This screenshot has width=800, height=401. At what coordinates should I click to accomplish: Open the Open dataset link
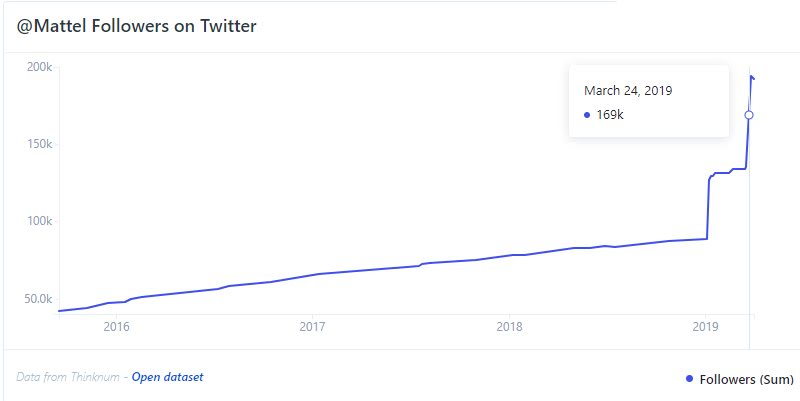point(167,377)
